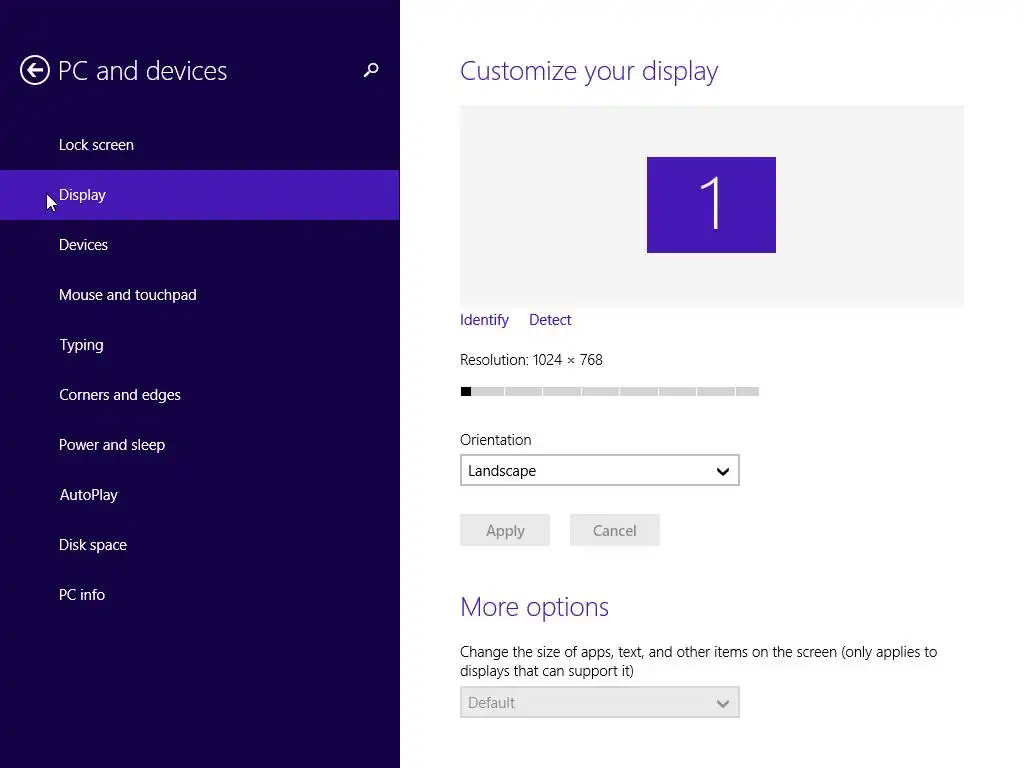This screenshot has width=1024, height=768.
Task: Click the Cancel button
Action: coord(615,530)
